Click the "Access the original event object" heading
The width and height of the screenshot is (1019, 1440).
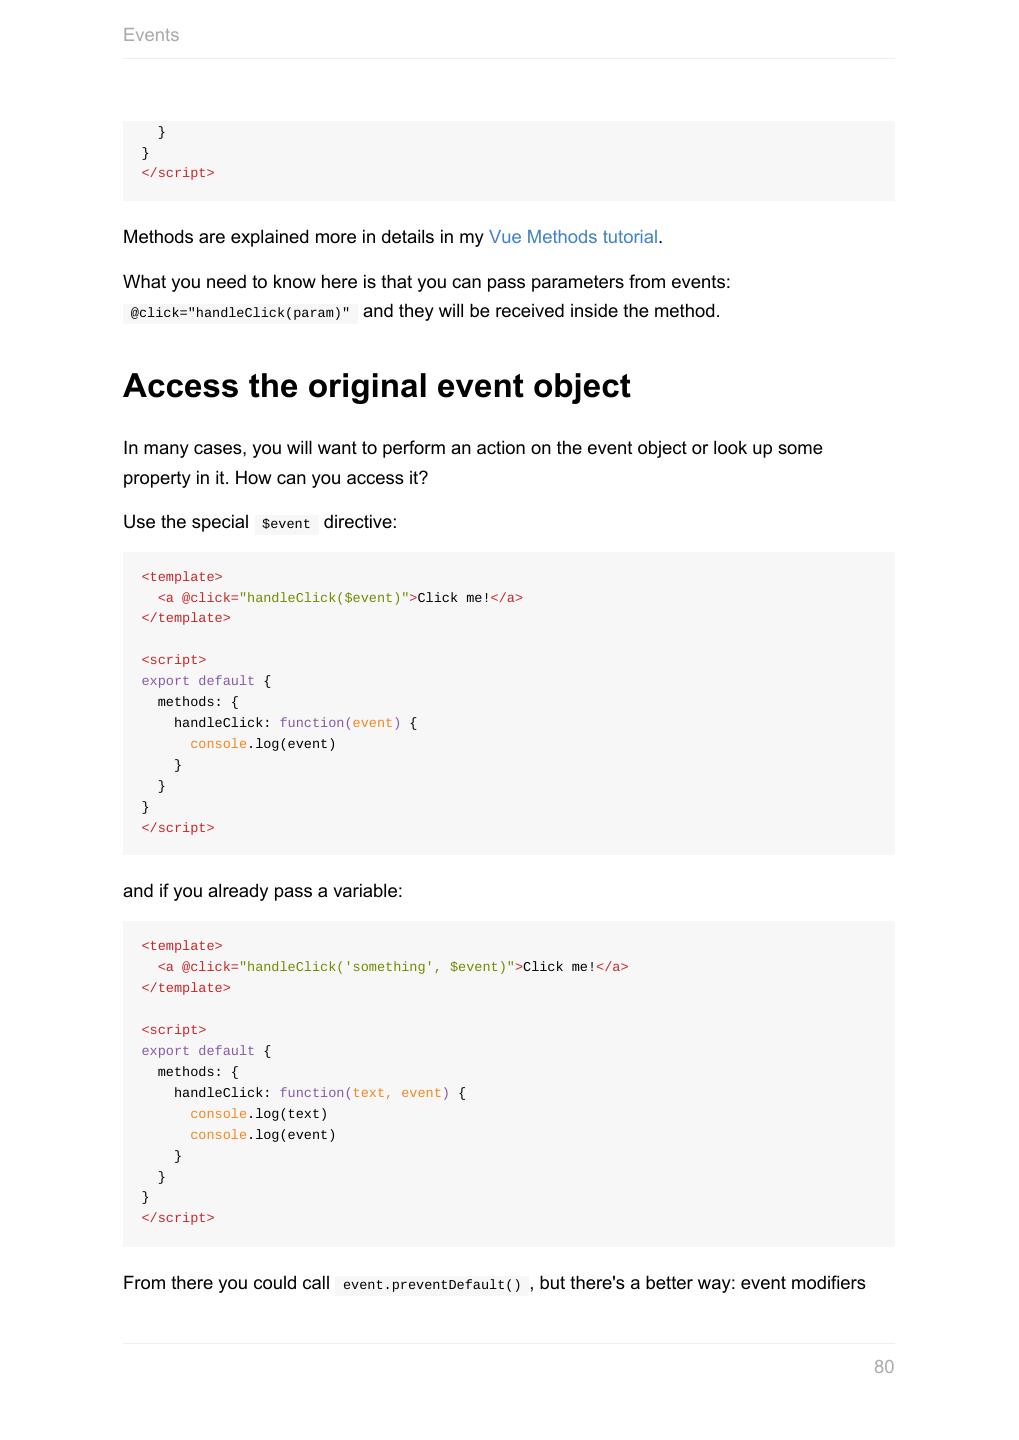376,386
